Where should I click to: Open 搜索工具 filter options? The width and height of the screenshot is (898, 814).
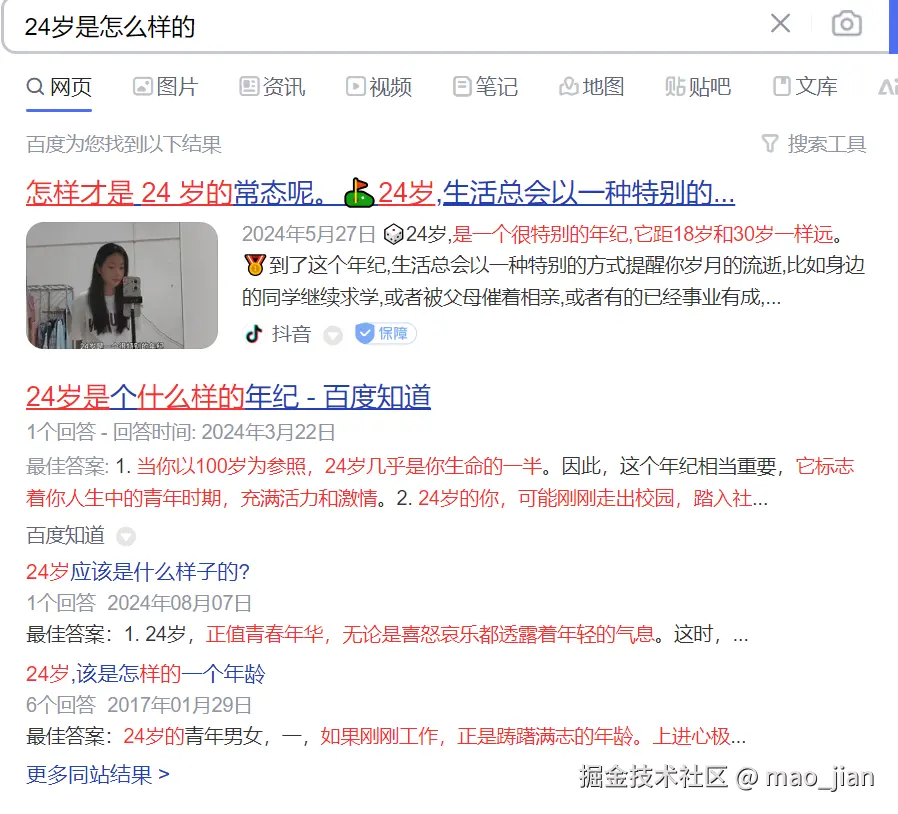click(814, 144)
